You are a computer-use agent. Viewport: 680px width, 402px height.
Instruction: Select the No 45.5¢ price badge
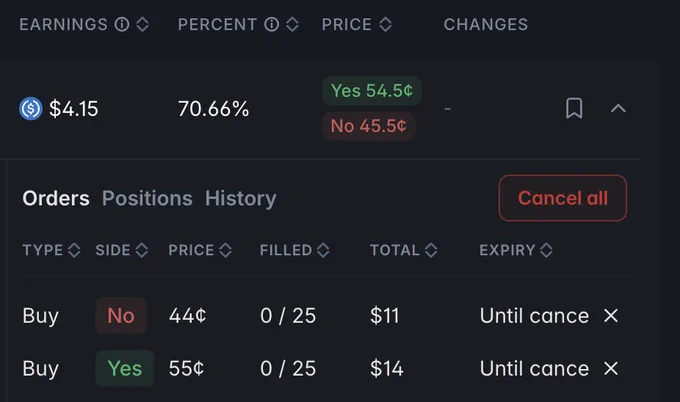click(369, 126)
